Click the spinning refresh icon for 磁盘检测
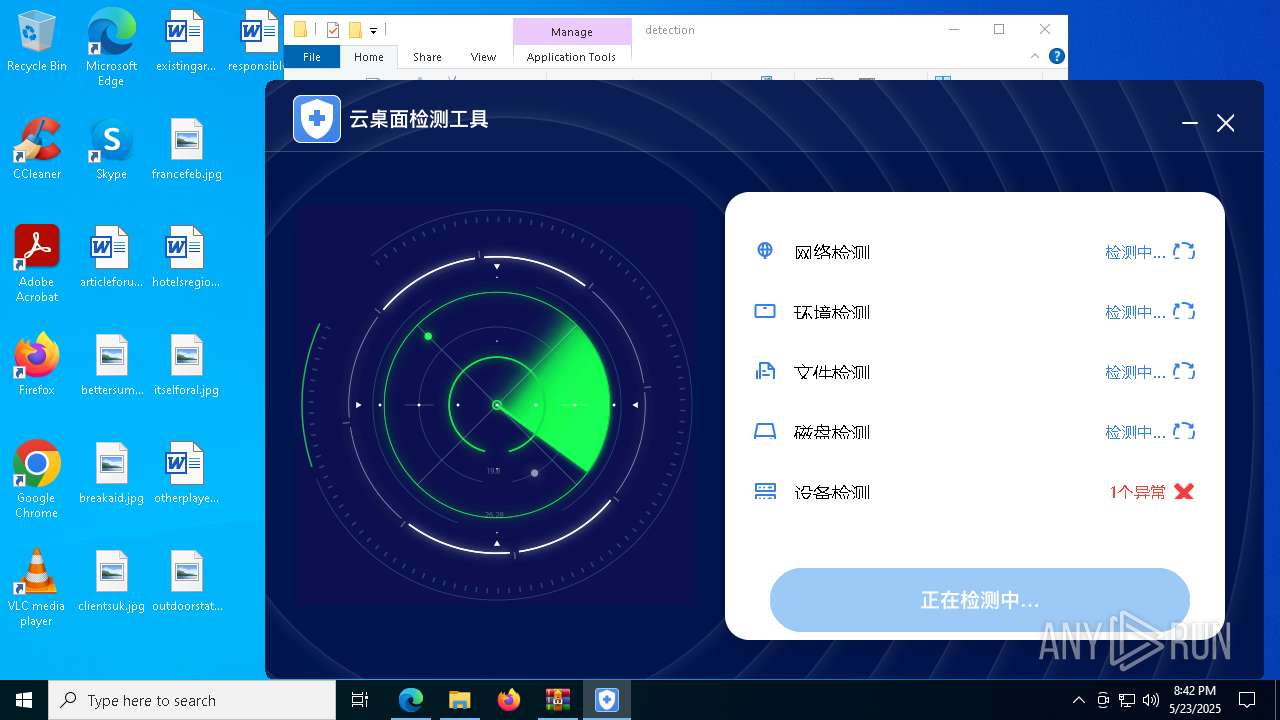 pos(1184,431)
